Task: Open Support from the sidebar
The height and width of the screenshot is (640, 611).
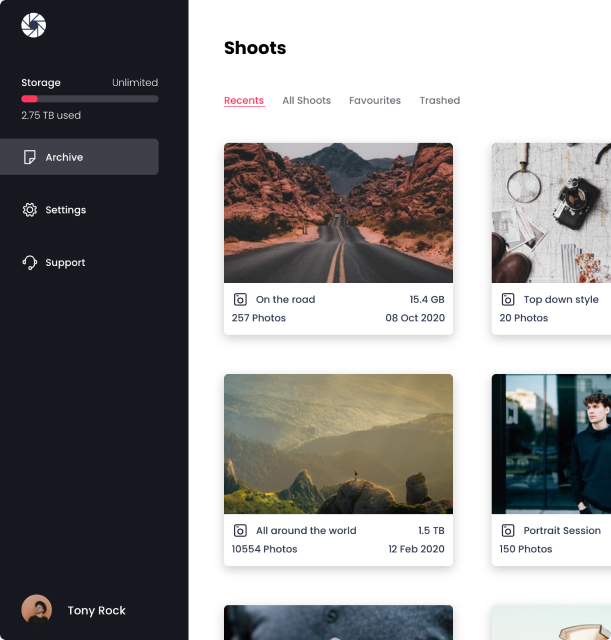Action: click(65, 263)
